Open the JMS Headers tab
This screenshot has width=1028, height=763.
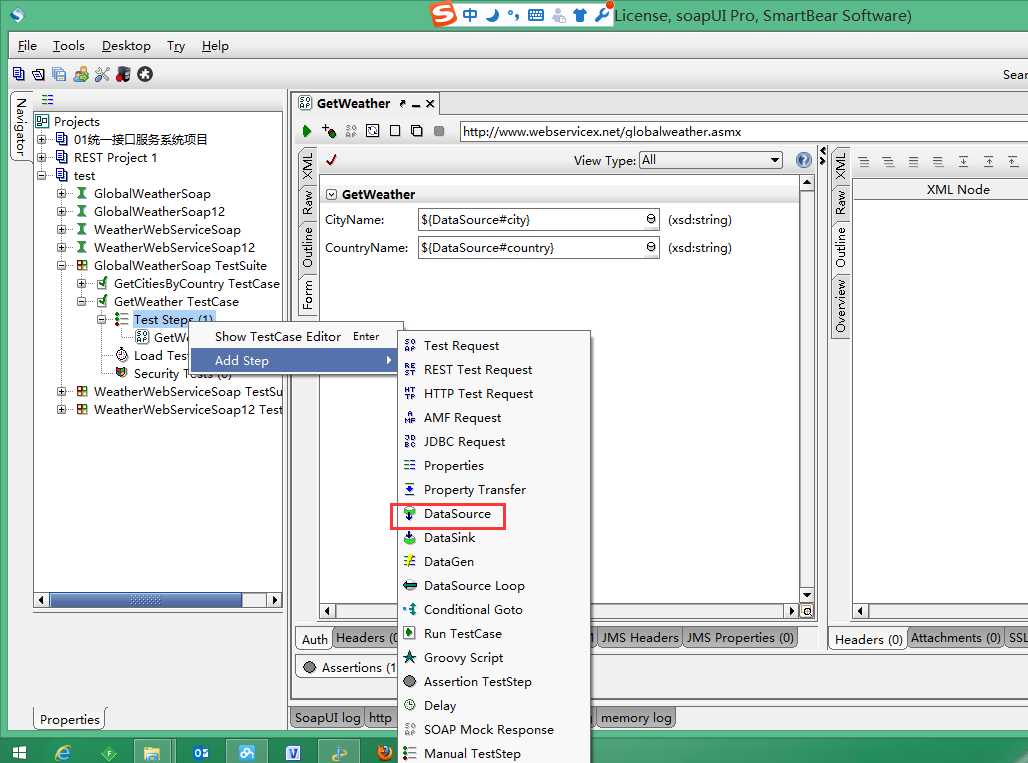[x=640, y=638]
